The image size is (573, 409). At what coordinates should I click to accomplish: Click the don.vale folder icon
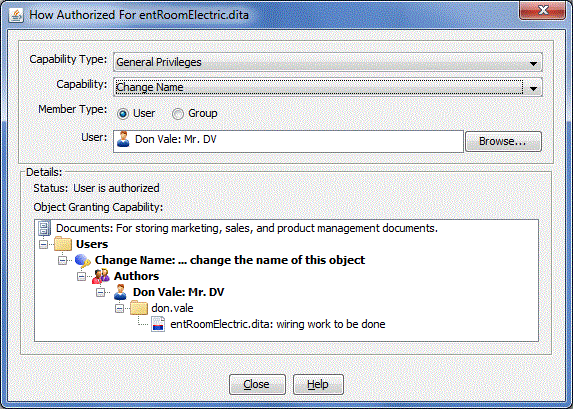139,308
